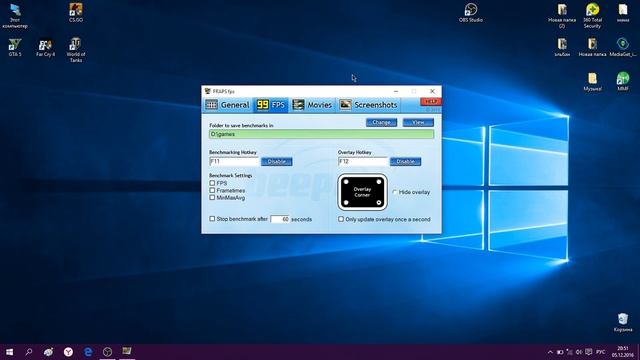Open the General tab in FRAPS
Image resolution: width=640 pixels, height=360 pixels.
point(227,105)
